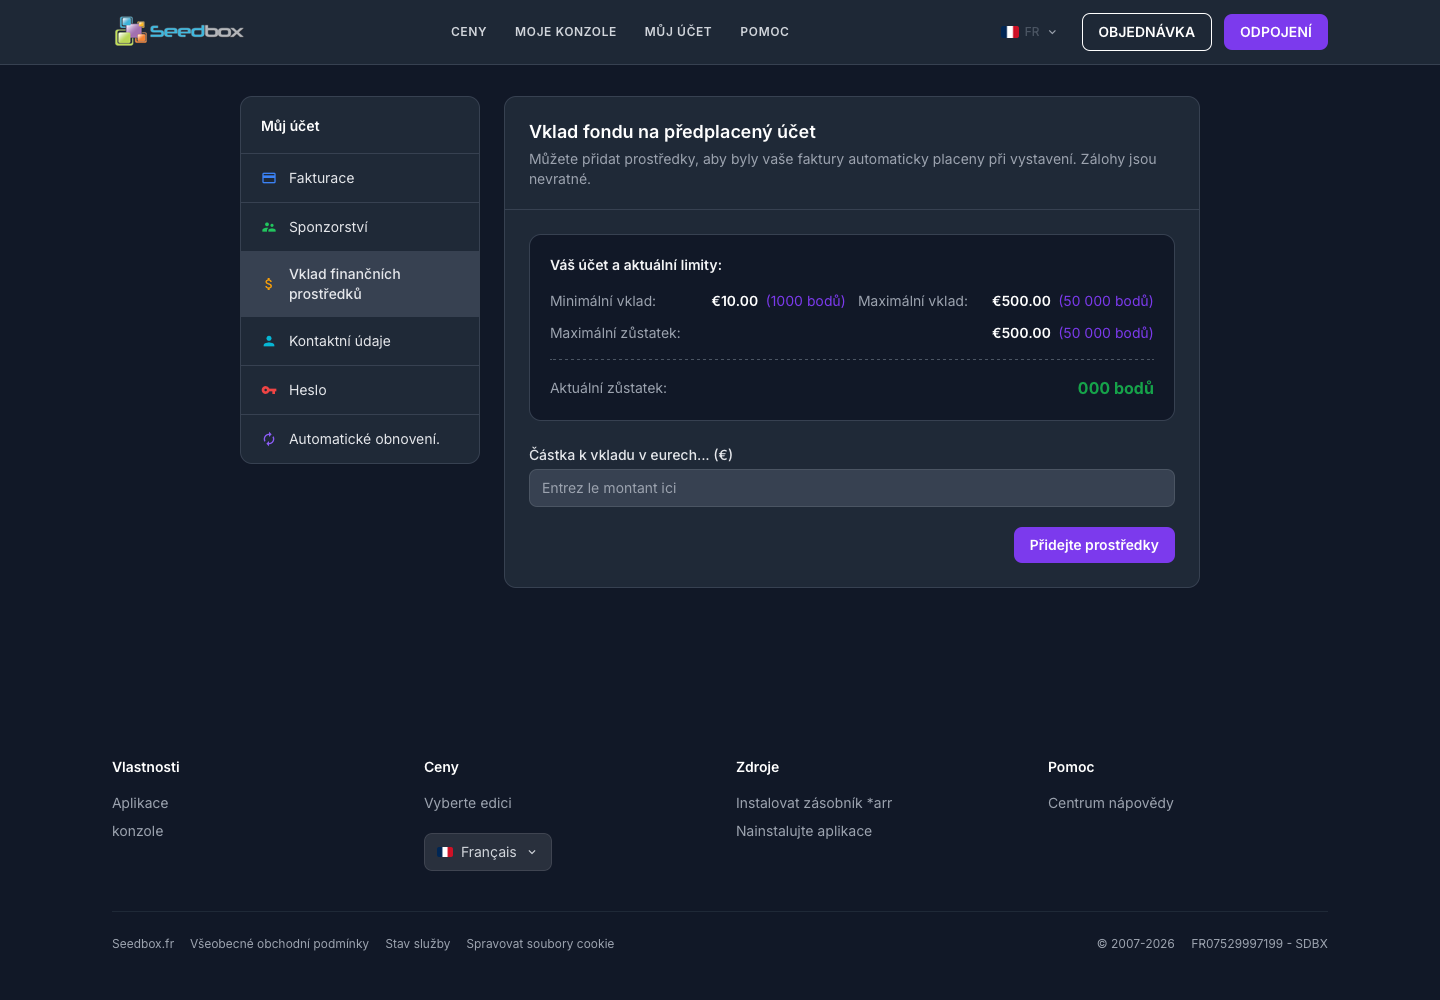Open Všeobecné obchodní podmínky footer link
The width and height of the screenshot is (1440, 1000).
point(280,944)
